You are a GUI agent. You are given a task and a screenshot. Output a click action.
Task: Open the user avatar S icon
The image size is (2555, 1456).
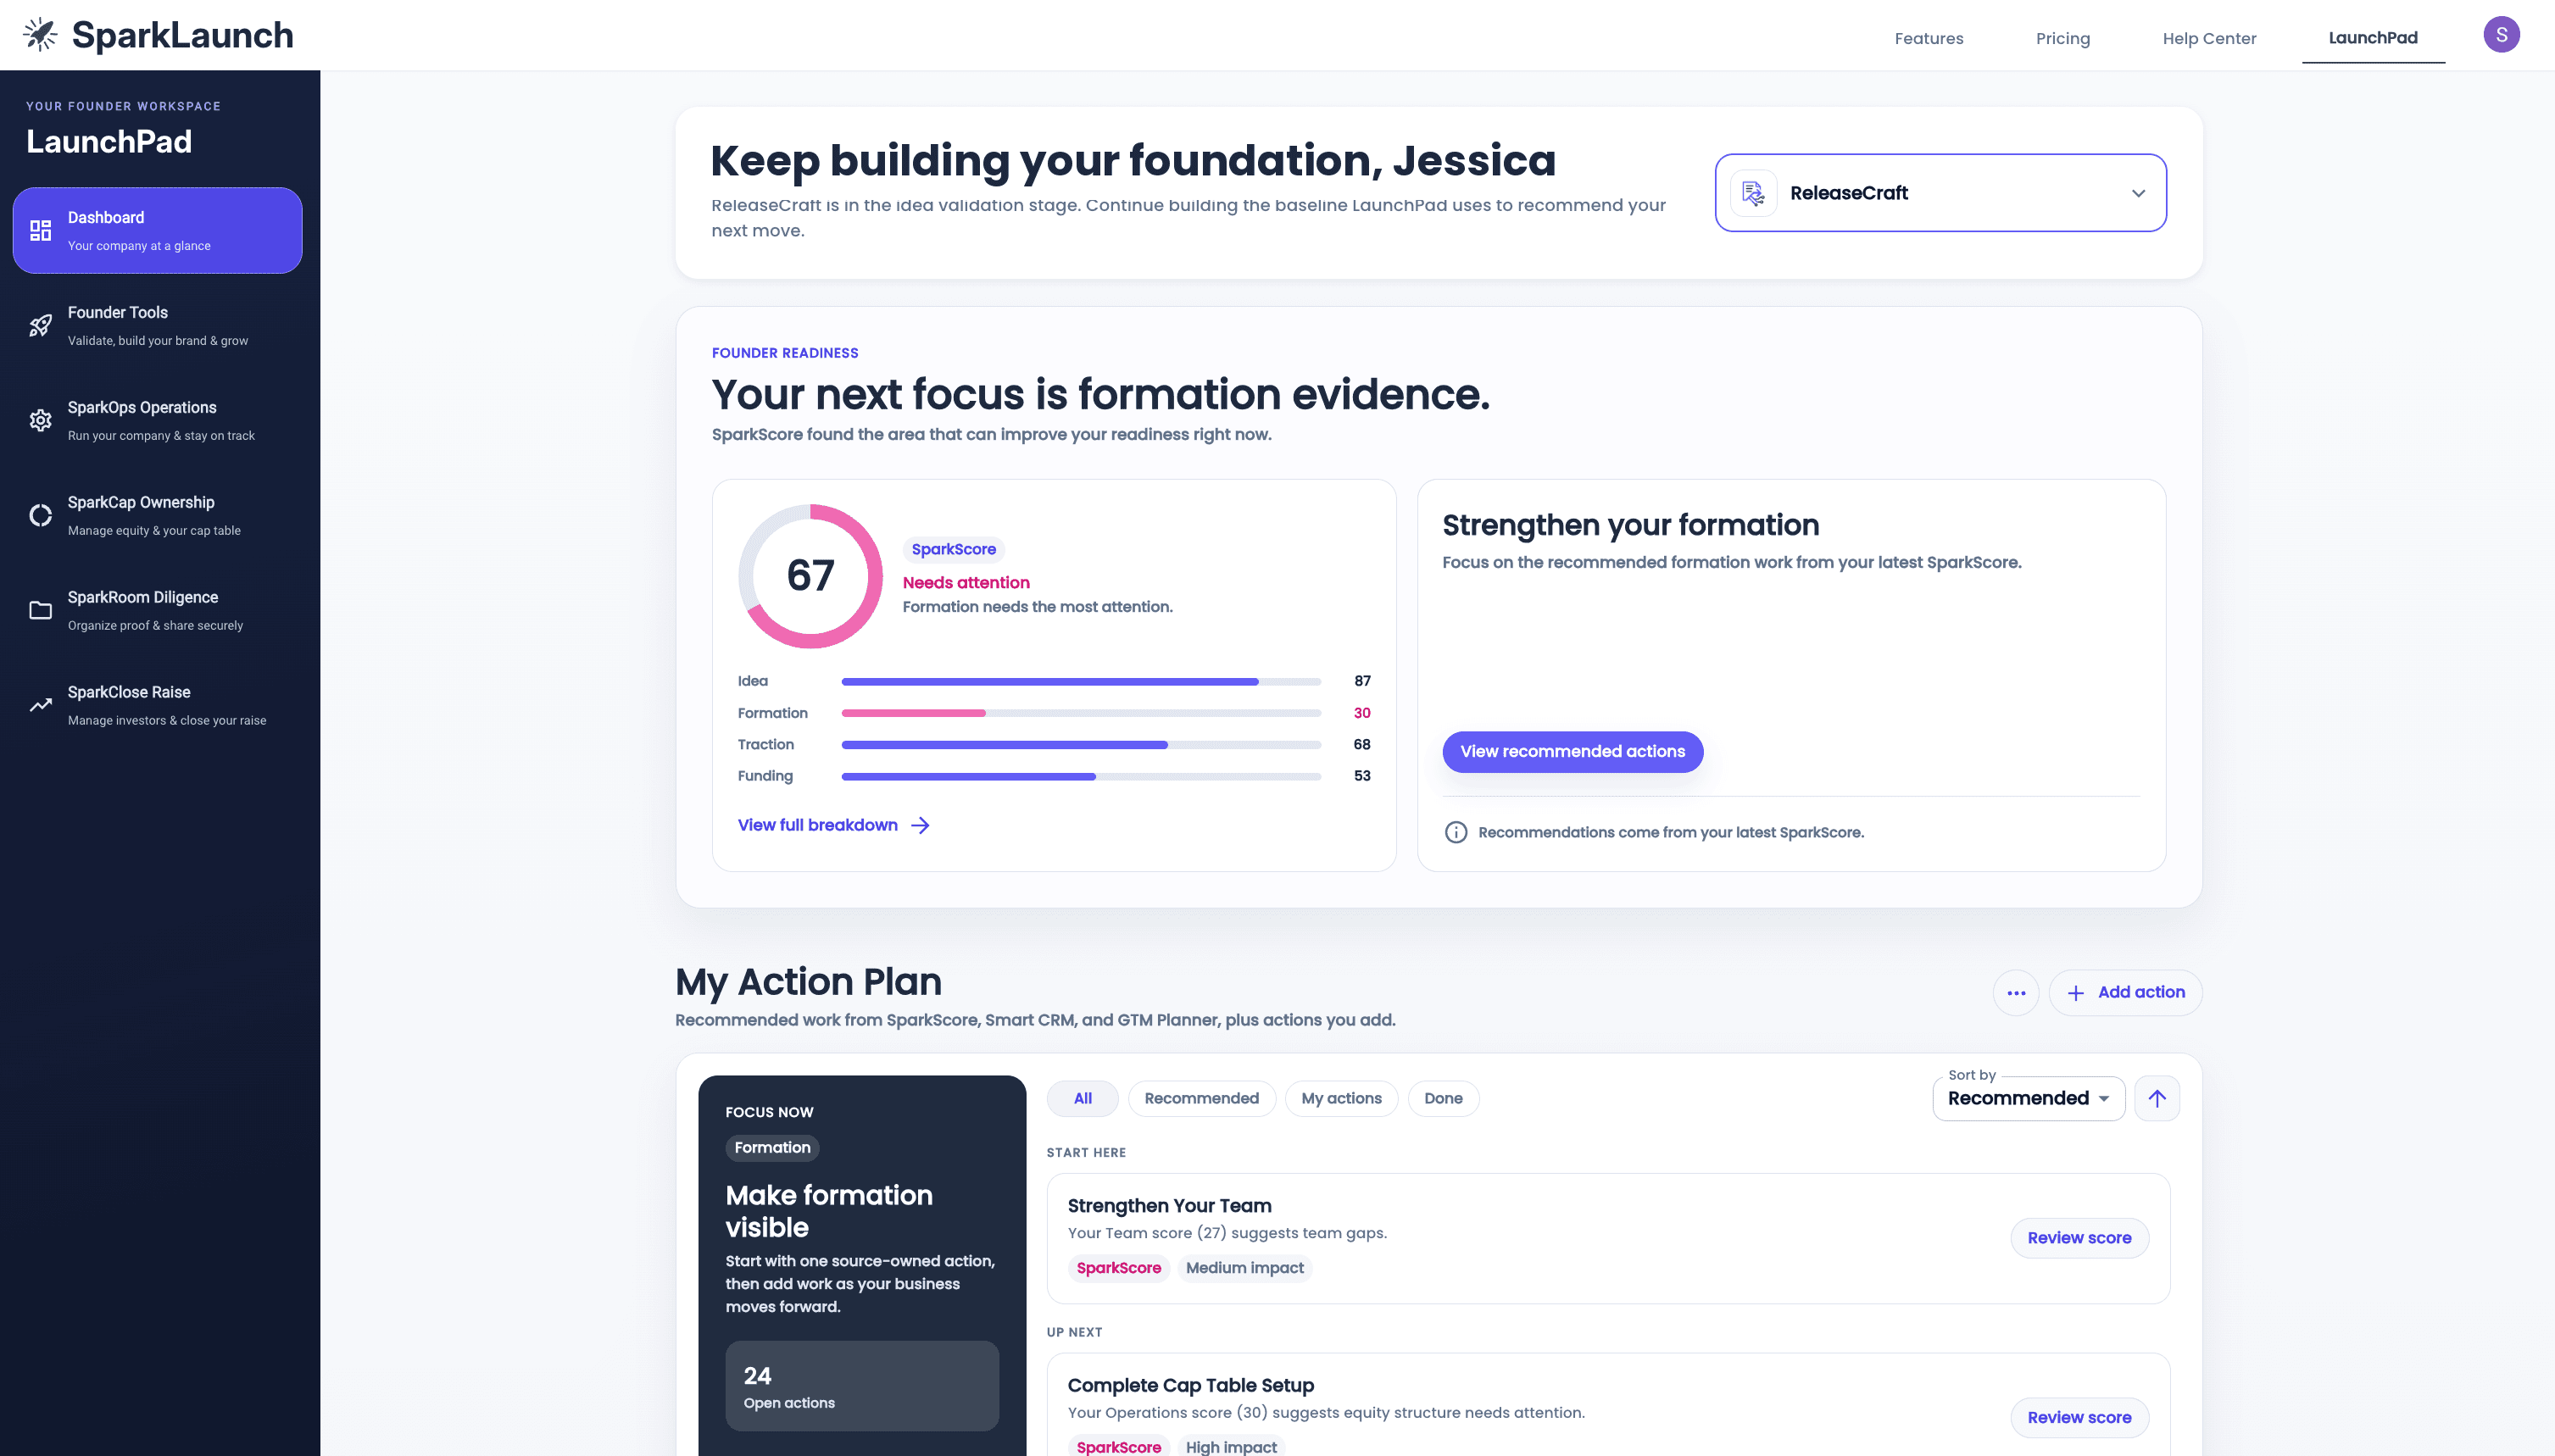click(2500, 35)
